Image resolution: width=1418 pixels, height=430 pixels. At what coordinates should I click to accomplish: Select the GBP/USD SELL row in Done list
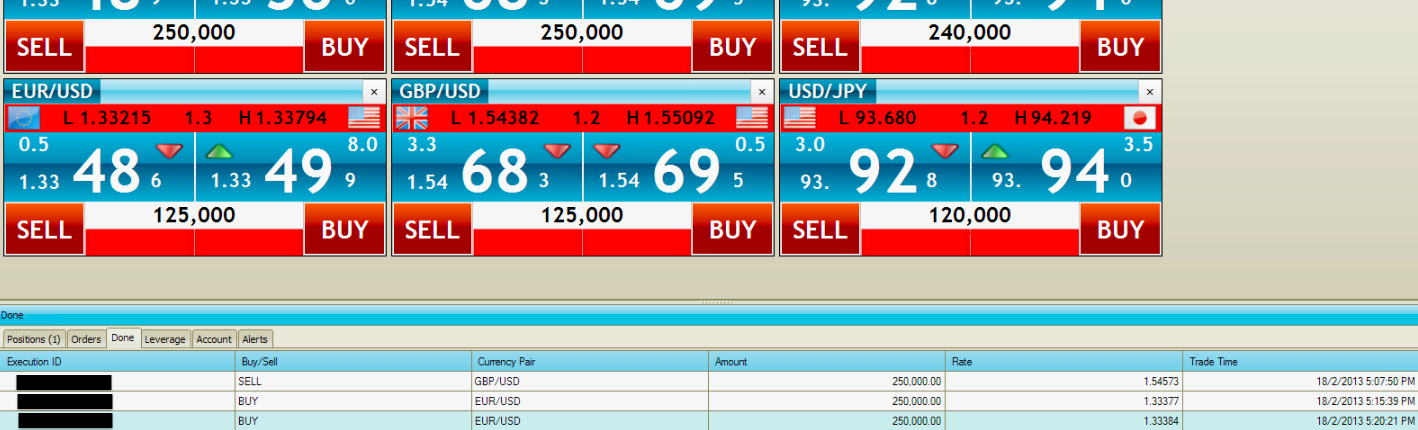(590, 381)
